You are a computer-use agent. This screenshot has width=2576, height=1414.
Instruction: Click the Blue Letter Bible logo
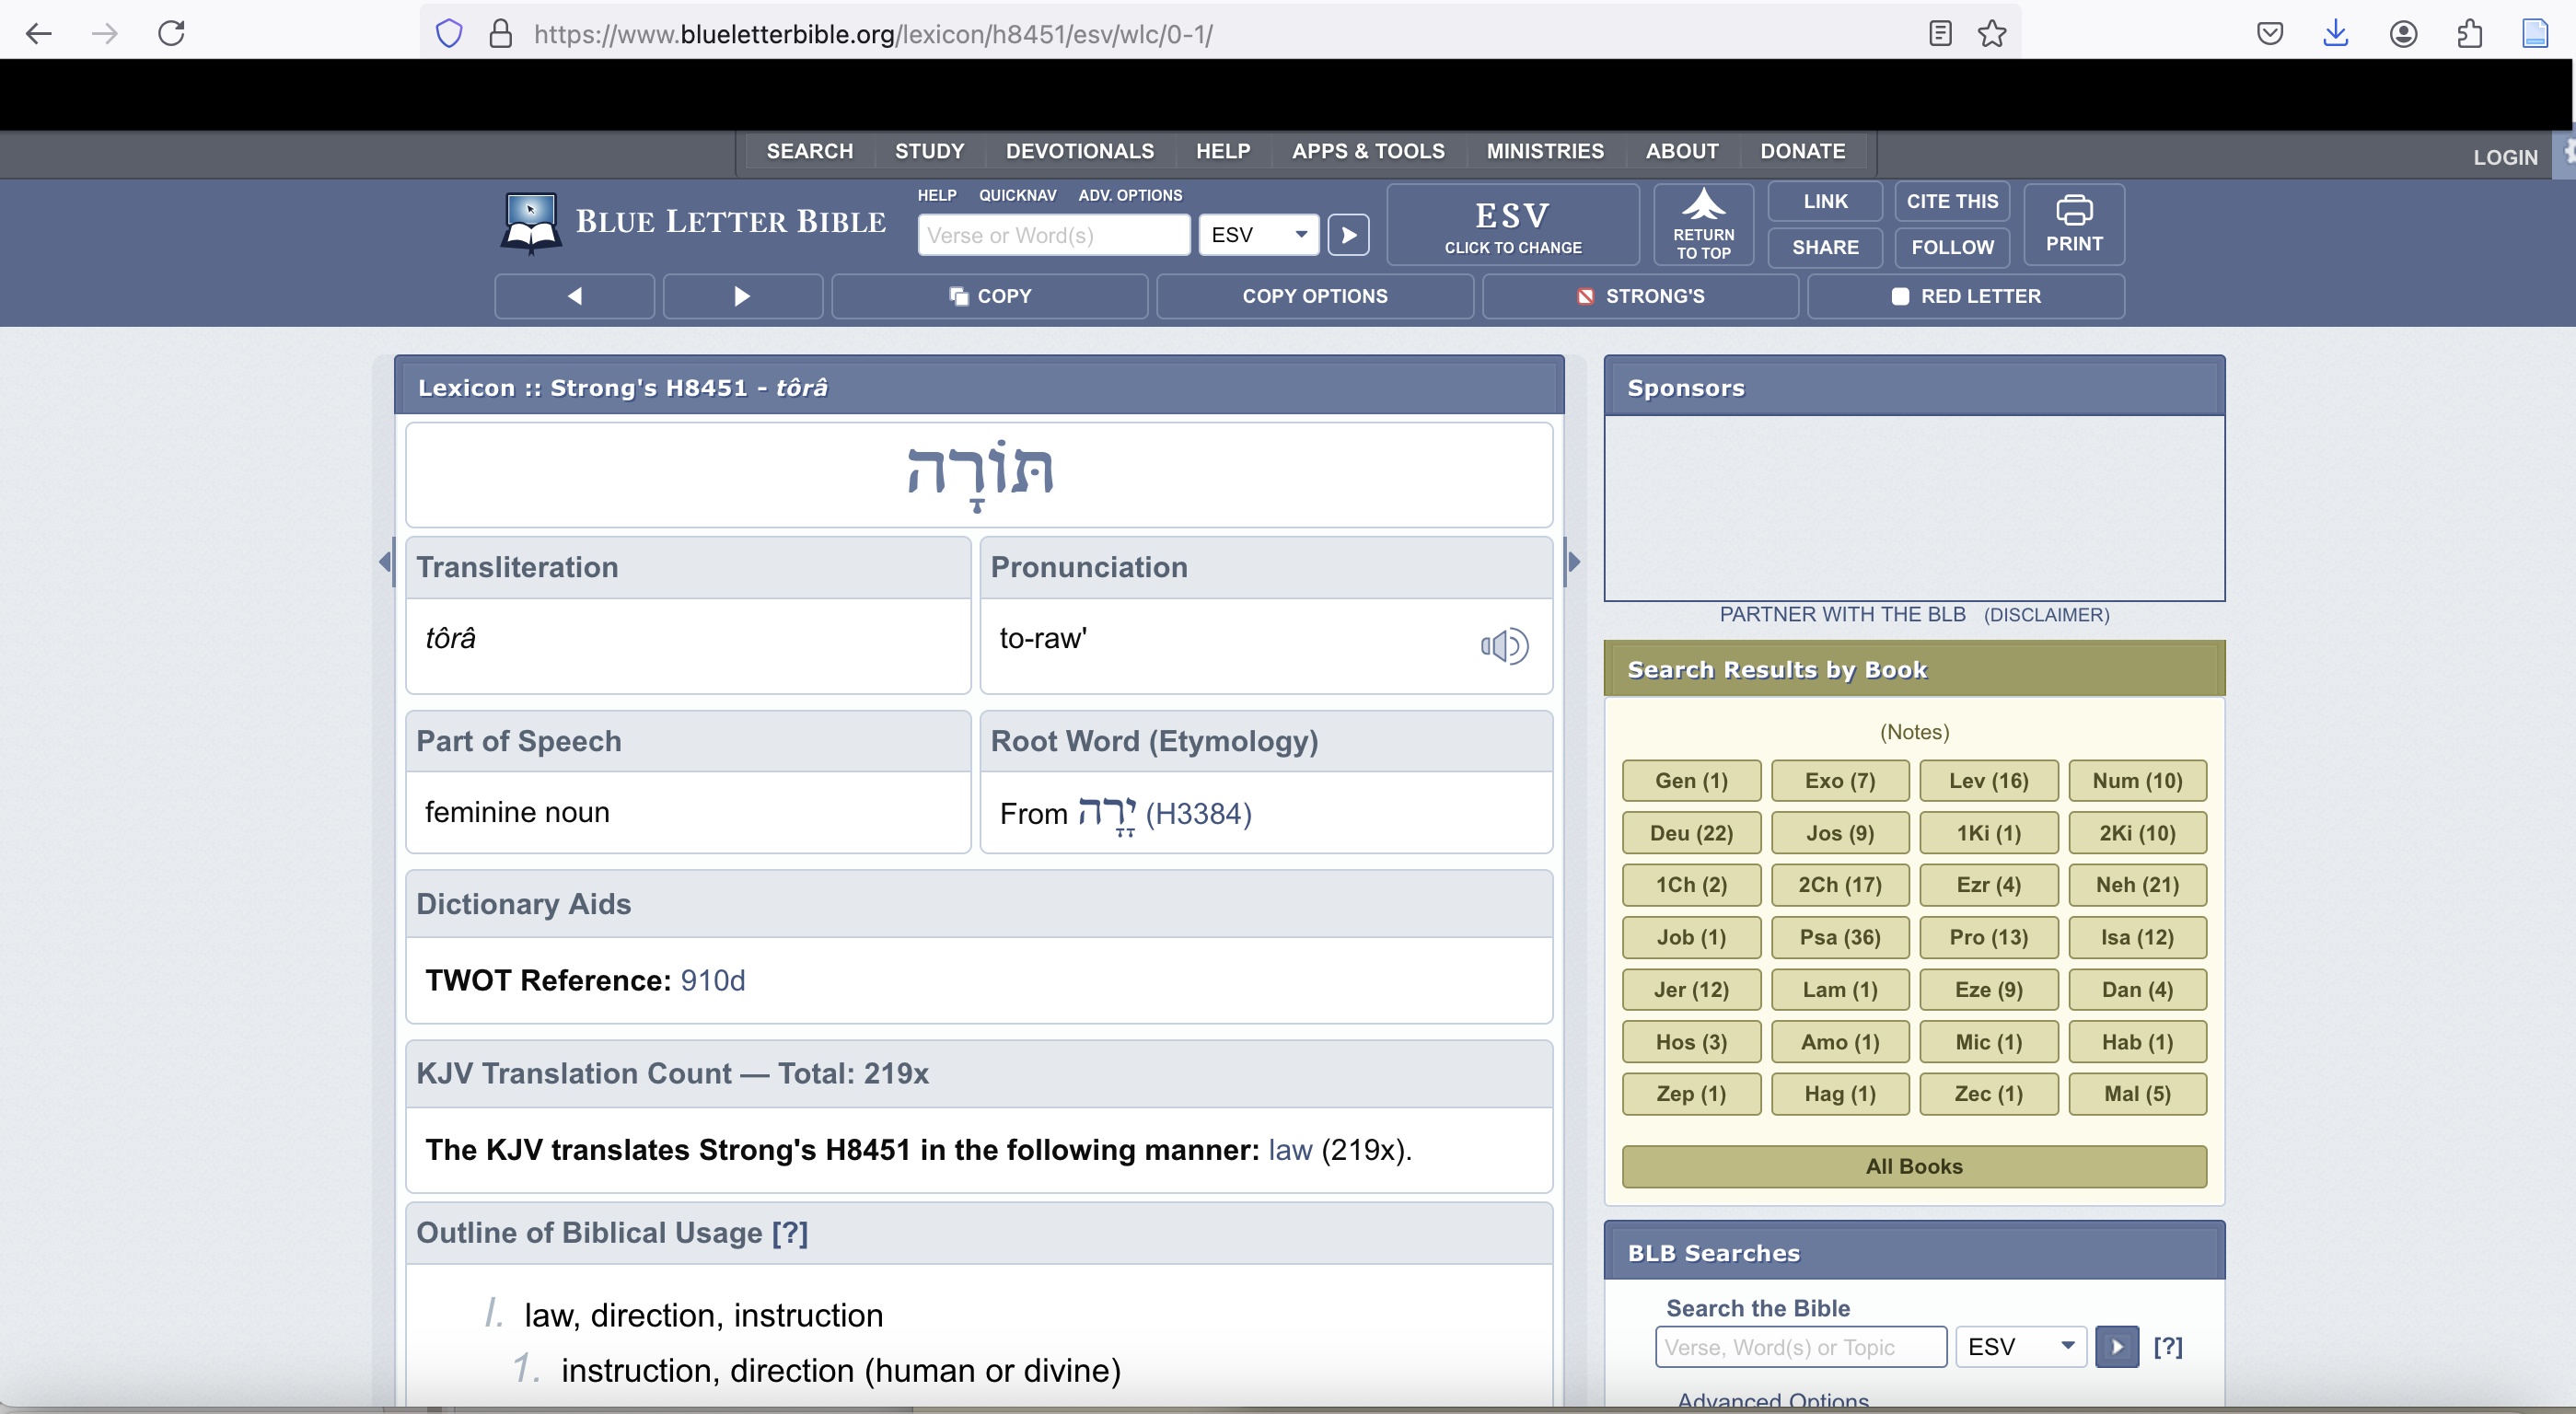pos(693,222)
